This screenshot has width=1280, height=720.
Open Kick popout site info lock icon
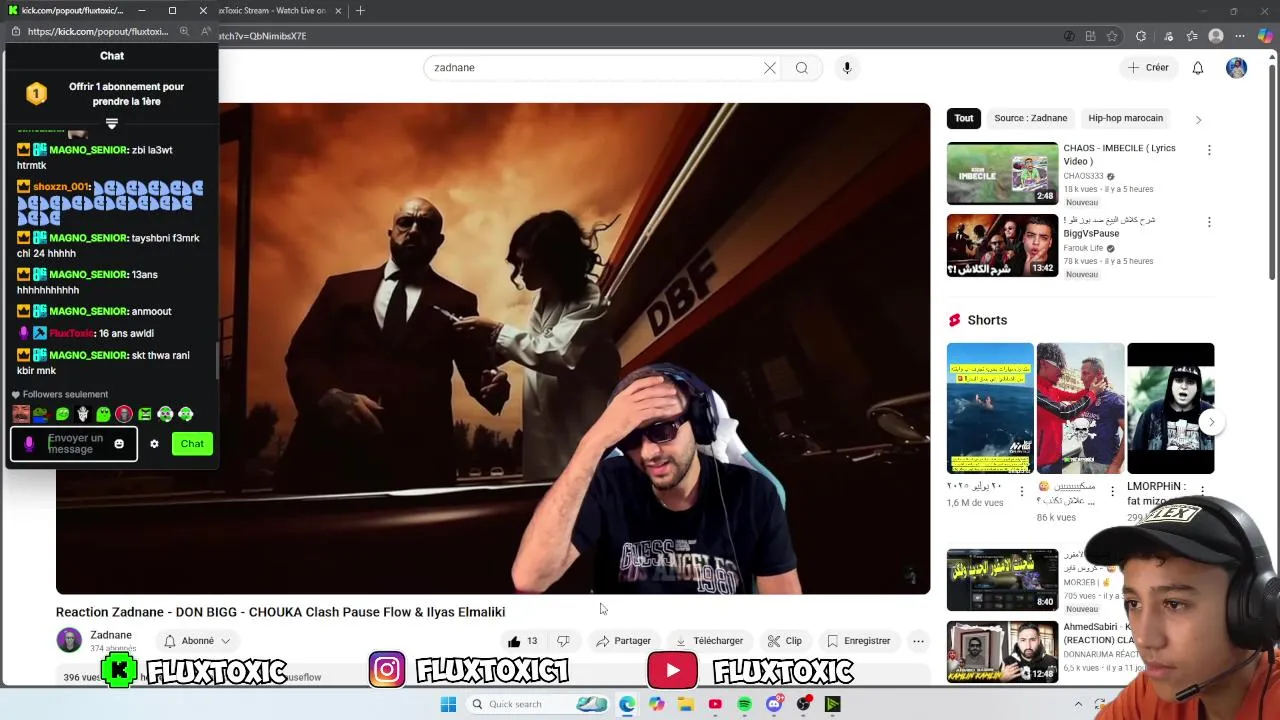(x=15, y=31)
